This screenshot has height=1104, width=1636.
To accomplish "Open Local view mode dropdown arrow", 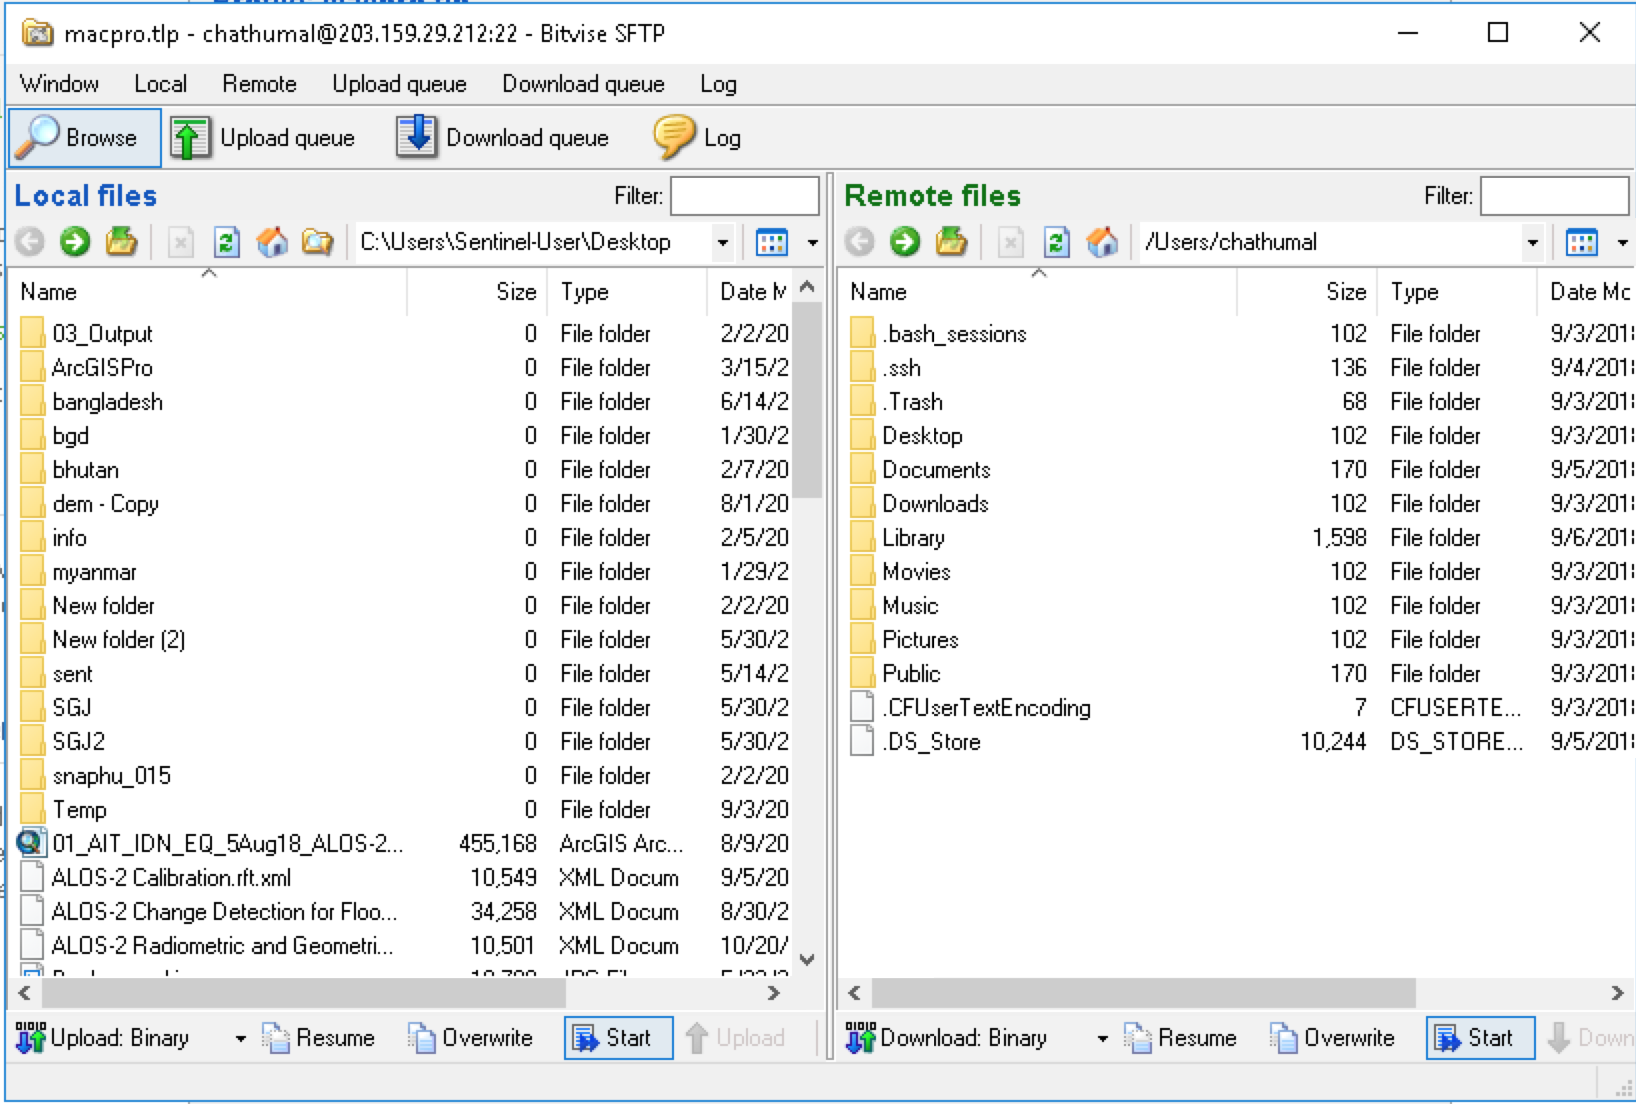I will click(812, 242).
